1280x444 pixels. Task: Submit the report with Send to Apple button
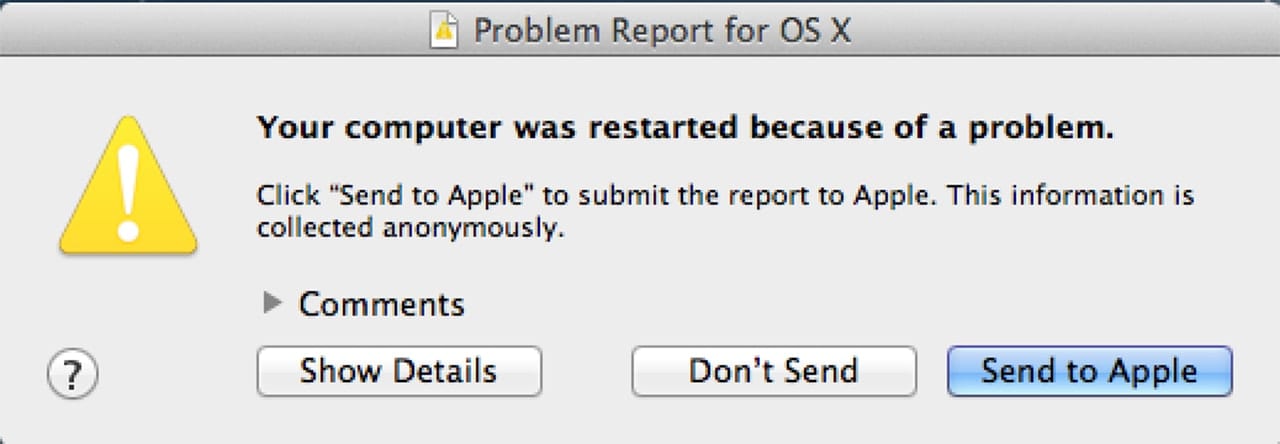point(1089,371)
